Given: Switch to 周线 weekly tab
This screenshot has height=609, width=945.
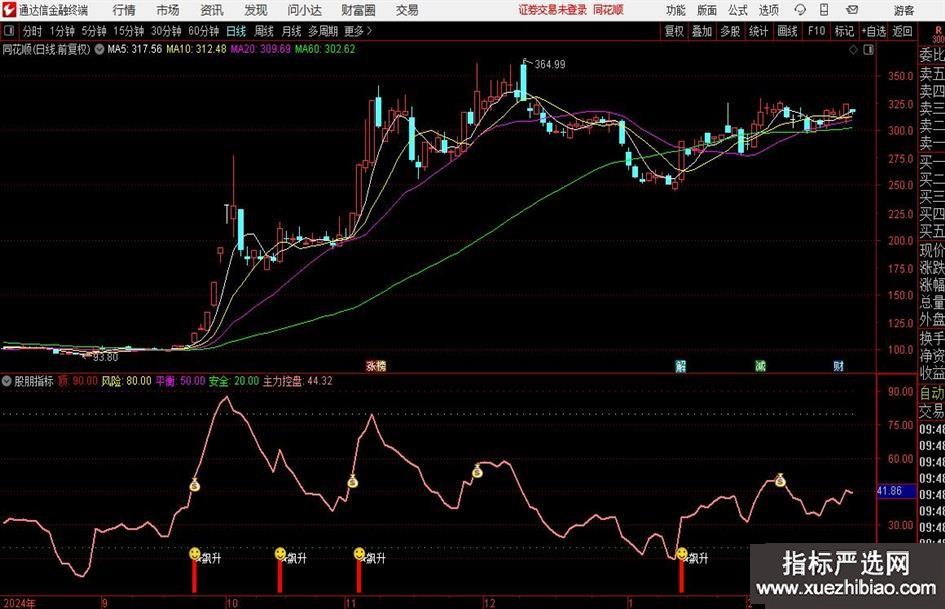Looking at the screenshot, I should (264, 31).
